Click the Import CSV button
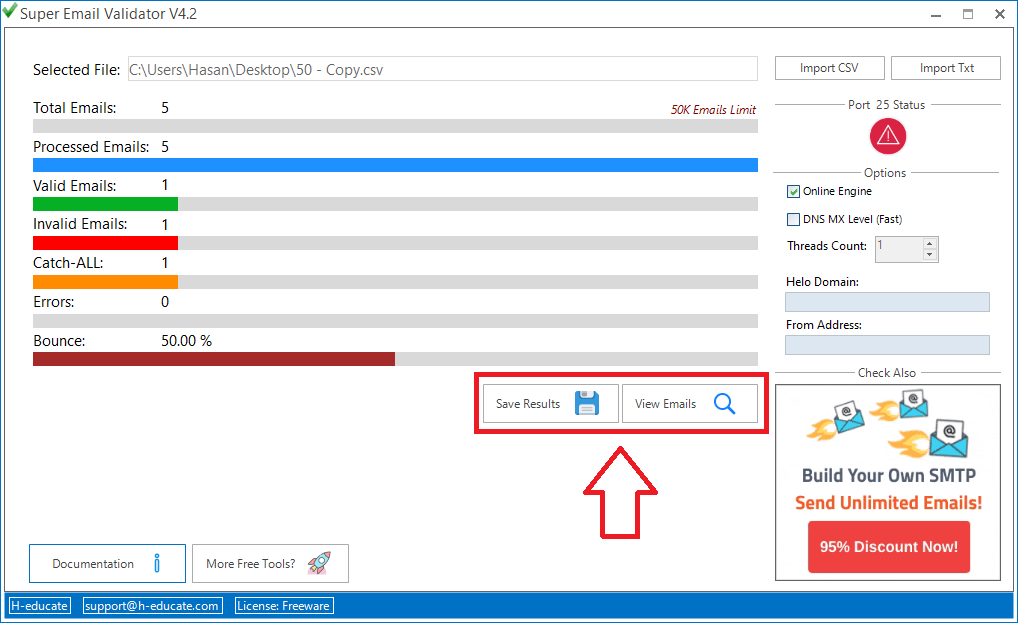This screenshot has width=1018, height=623. [829, 68]
